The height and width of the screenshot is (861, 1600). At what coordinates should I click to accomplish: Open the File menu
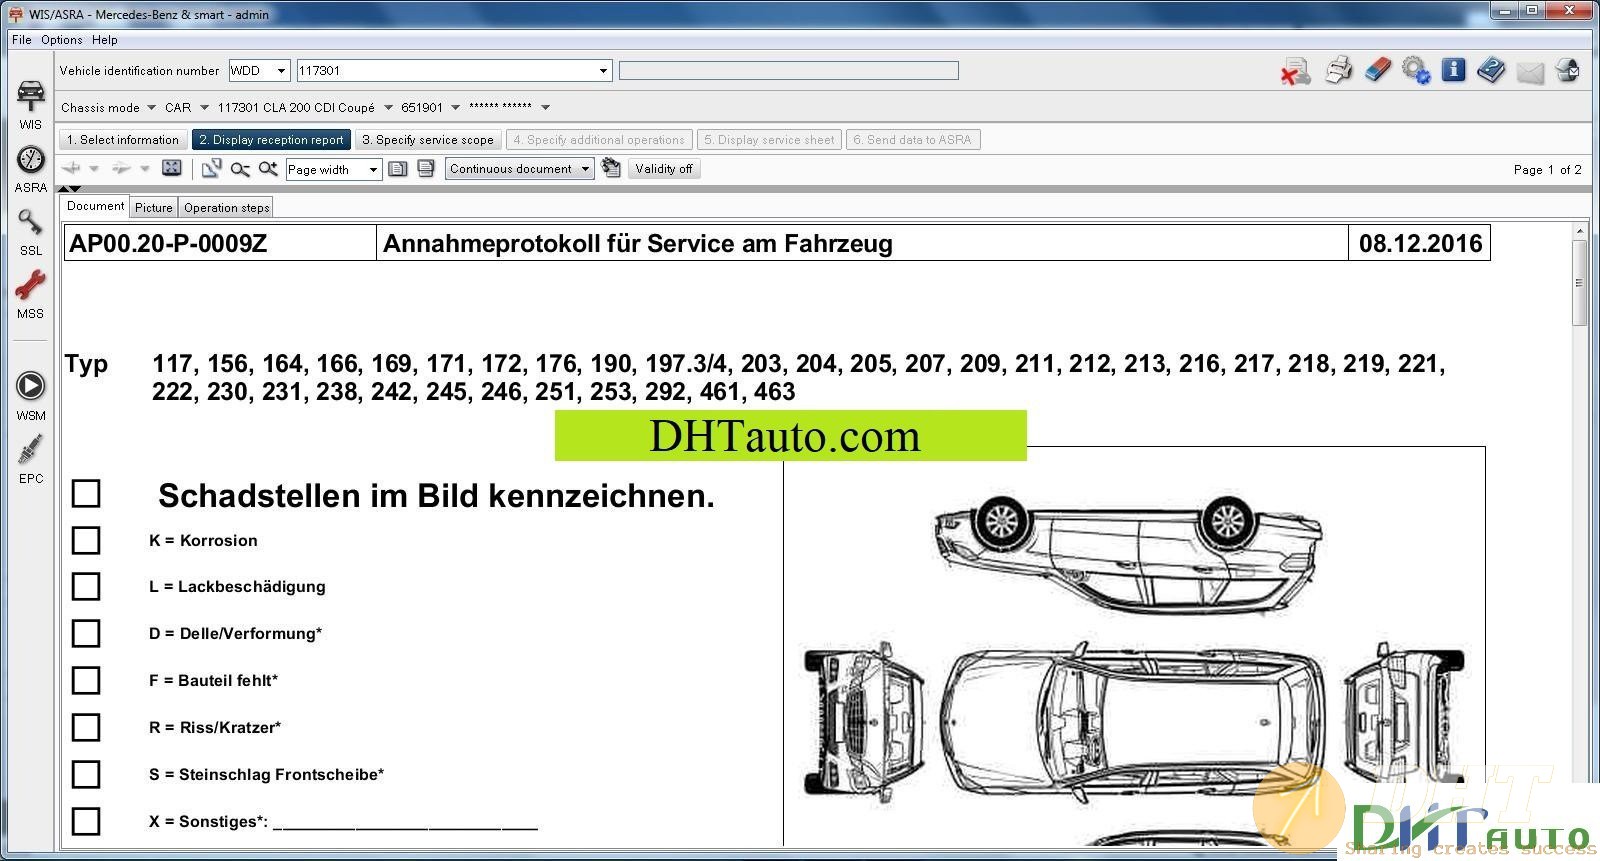[x=21, y=40]
